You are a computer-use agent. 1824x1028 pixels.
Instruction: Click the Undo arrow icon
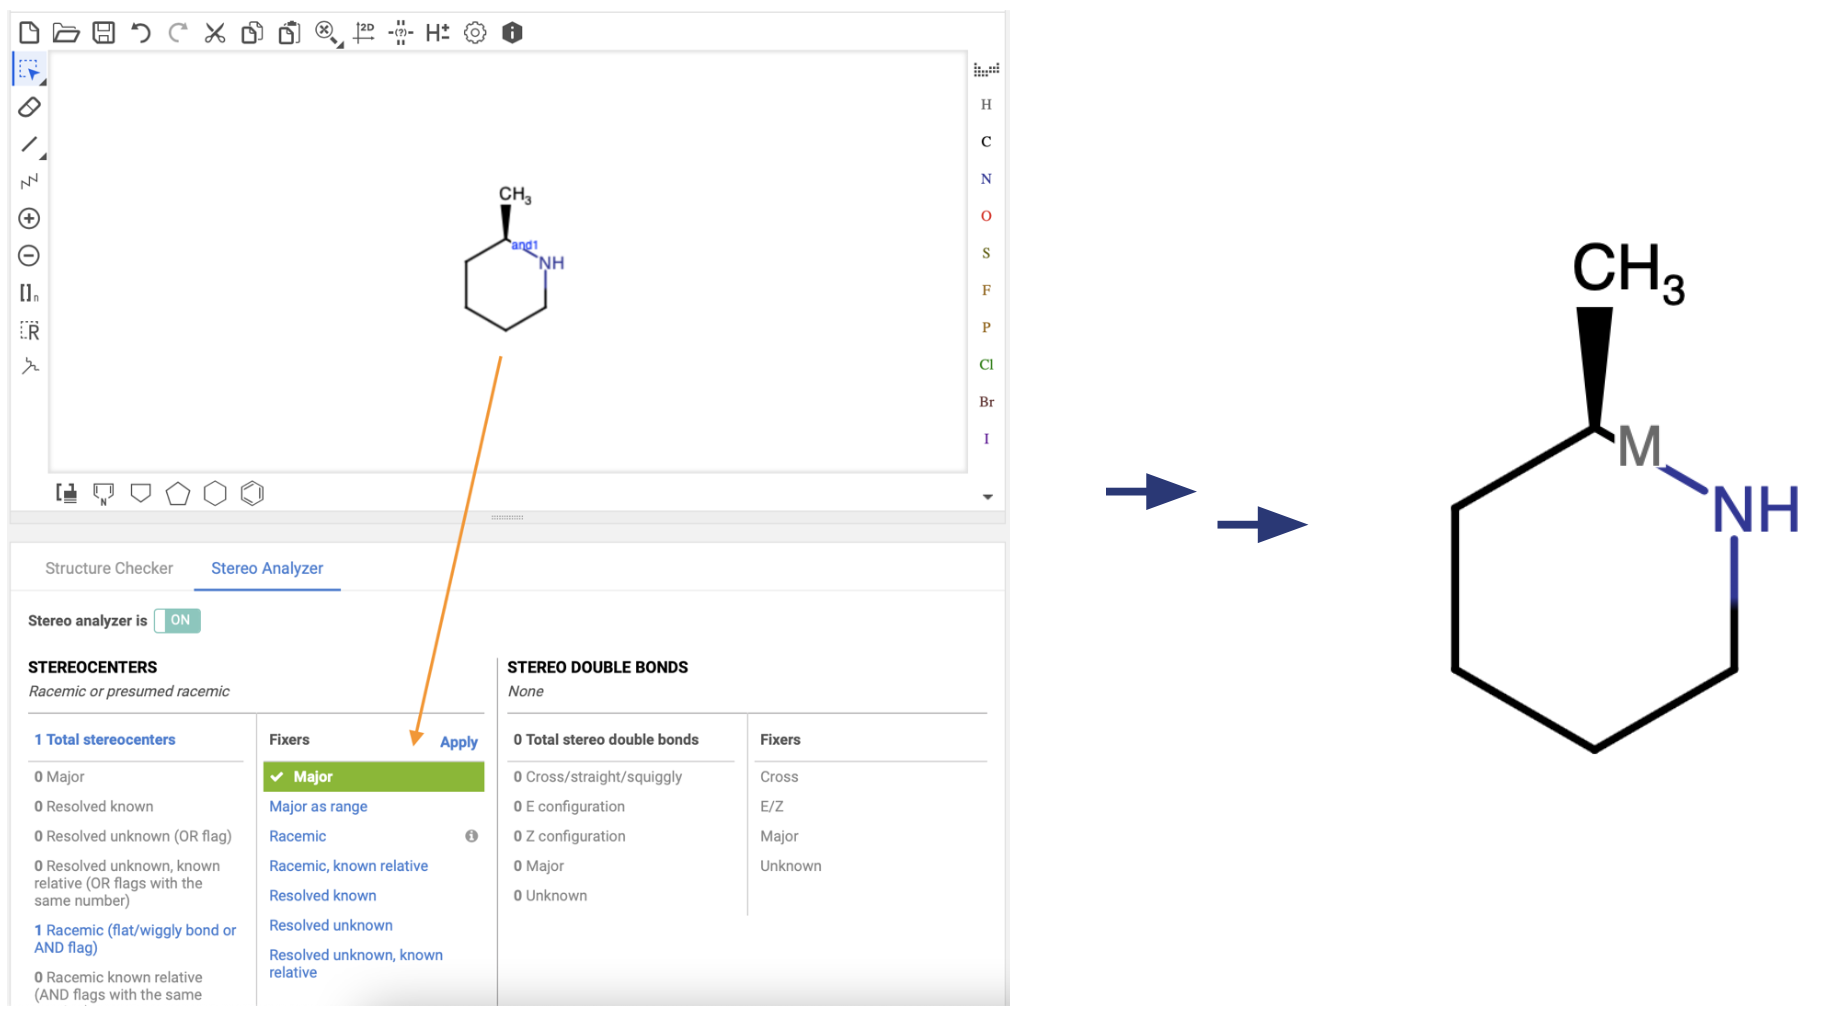pyautogui.click(x=141, y=33)
